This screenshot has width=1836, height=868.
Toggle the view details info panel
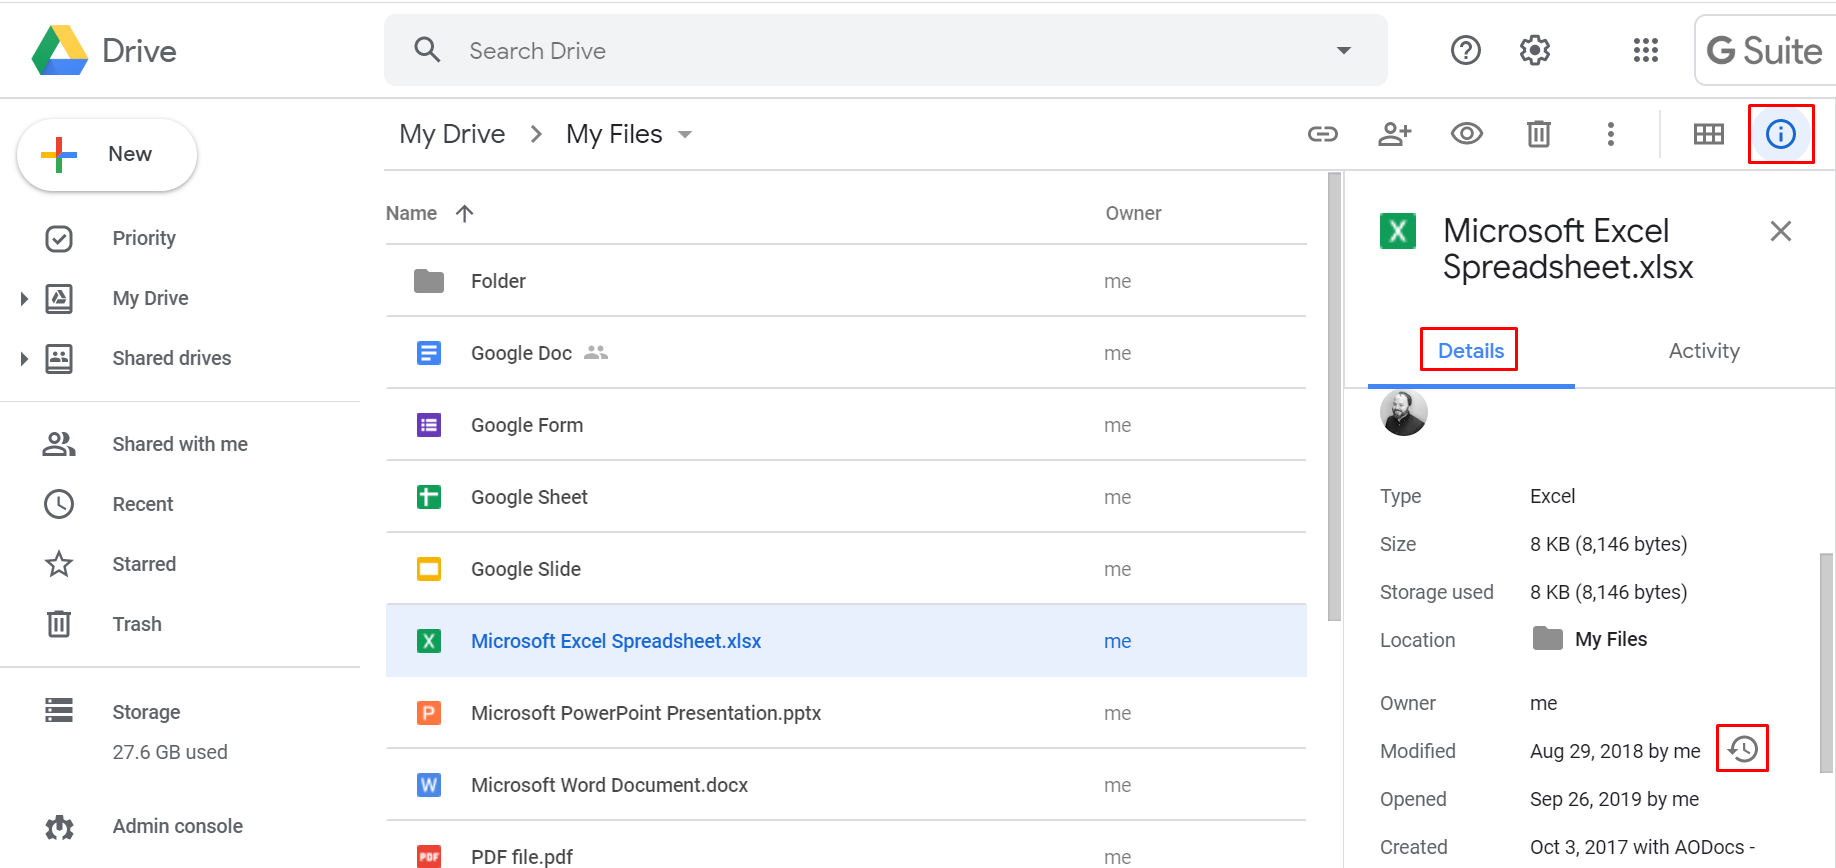(1780, 134)
